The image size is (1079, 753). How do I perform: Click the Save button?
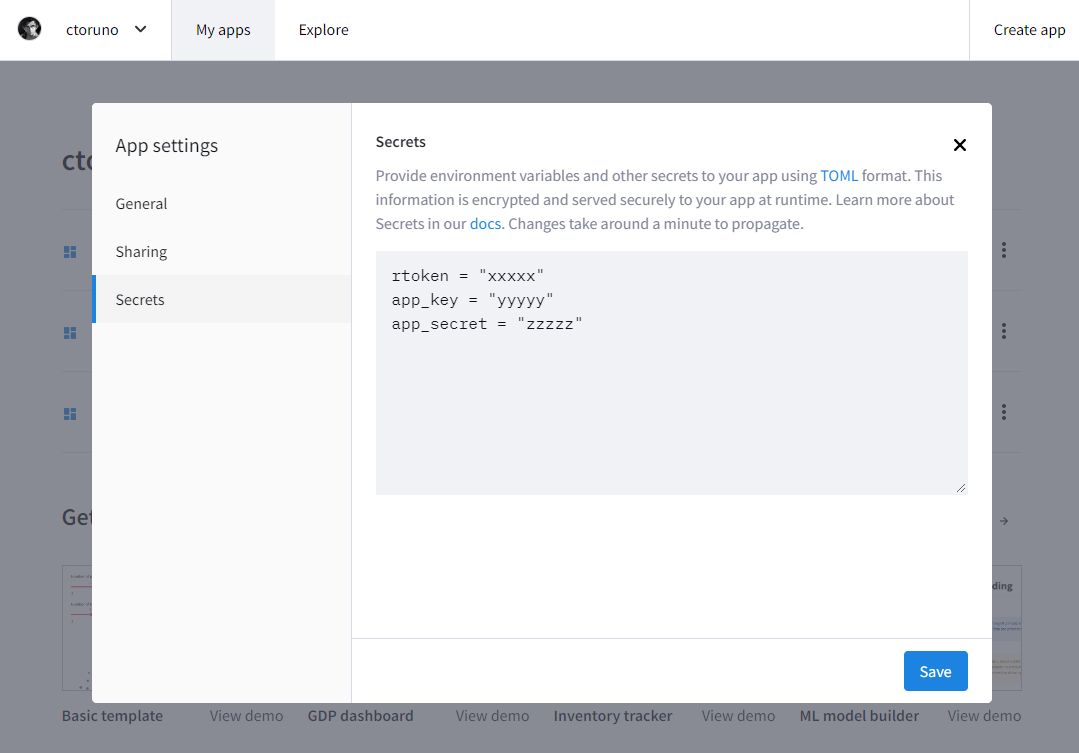point(935,671)
